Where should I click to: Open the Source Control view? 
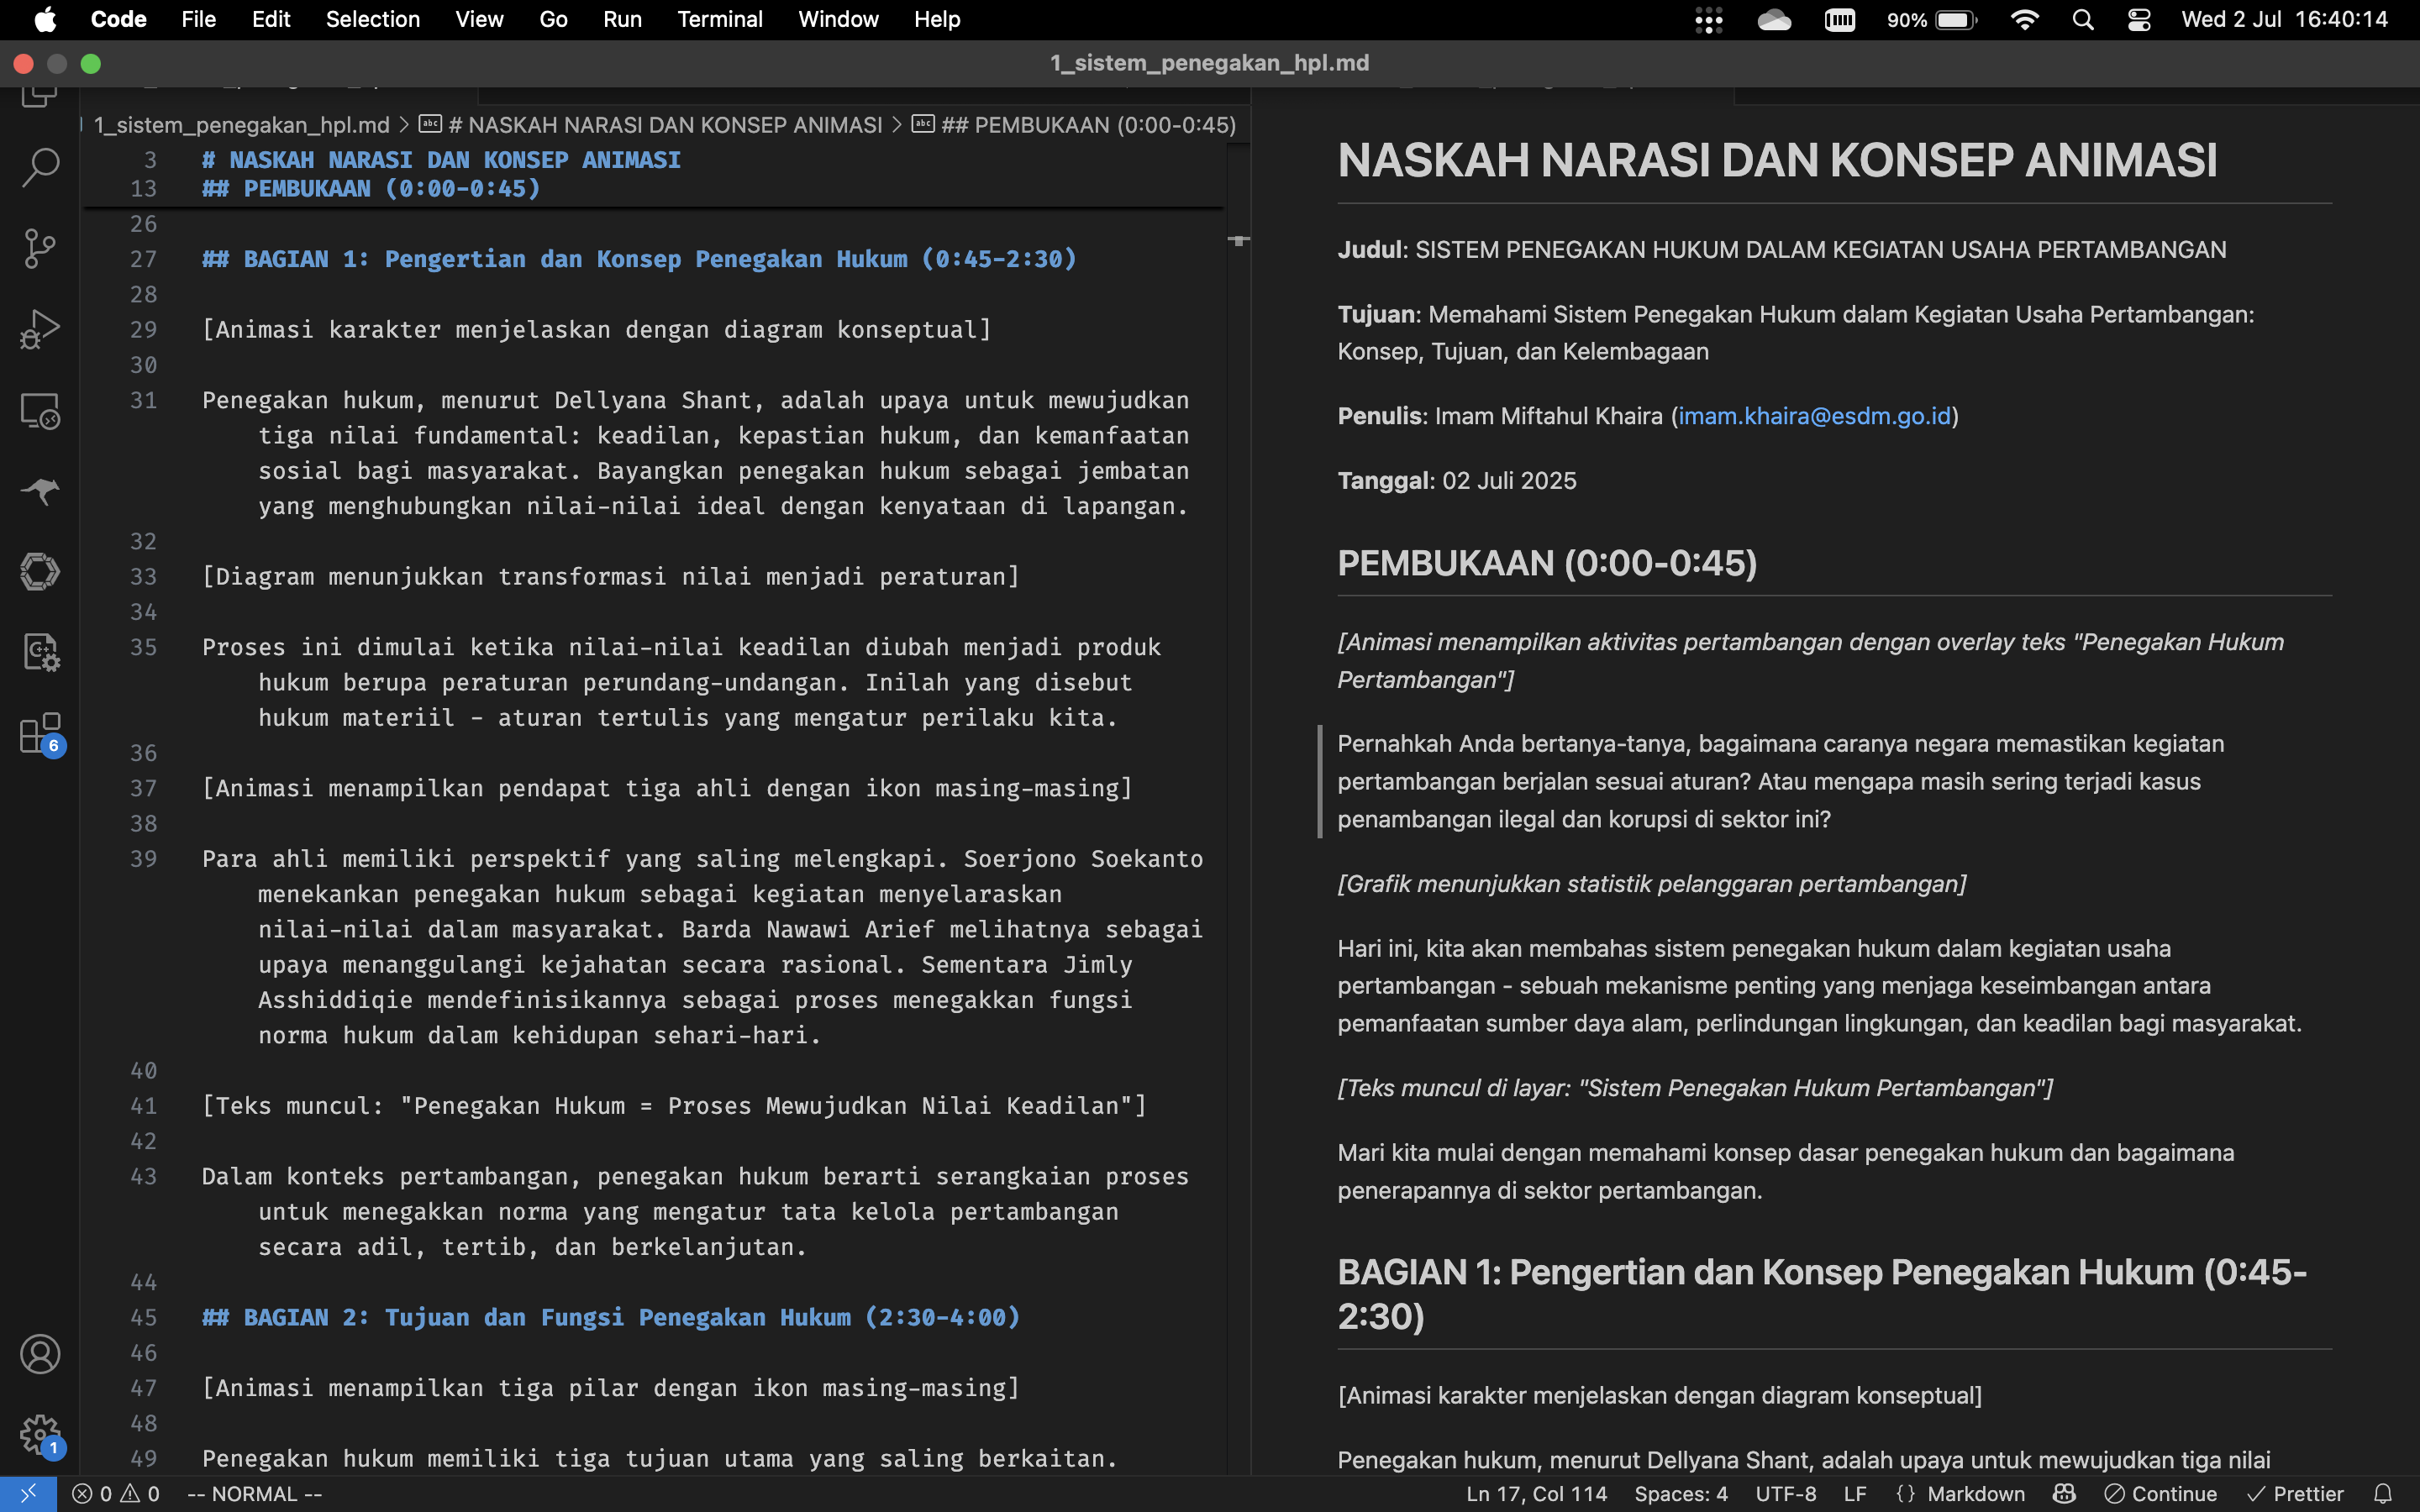[40, 248]
